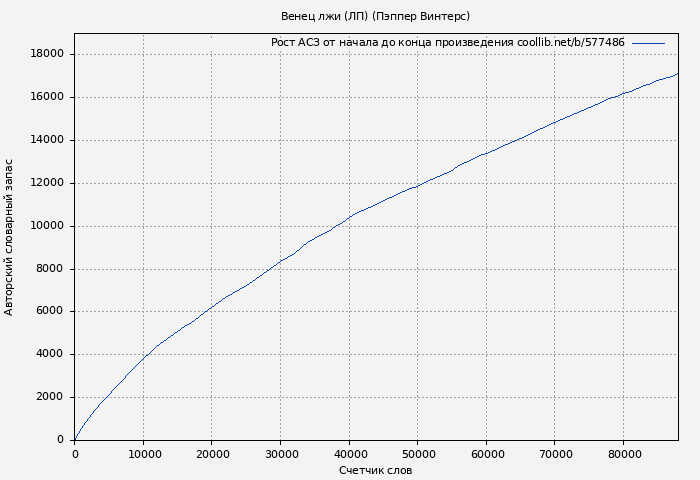Click the 30000 tick label on X-axis
The image size is (700, 480).
point(280,454)
